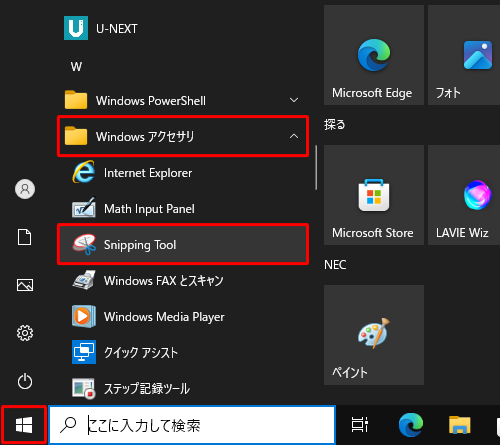Open Task View on the taskbar

pyautogui.click(x=360, y=425)
